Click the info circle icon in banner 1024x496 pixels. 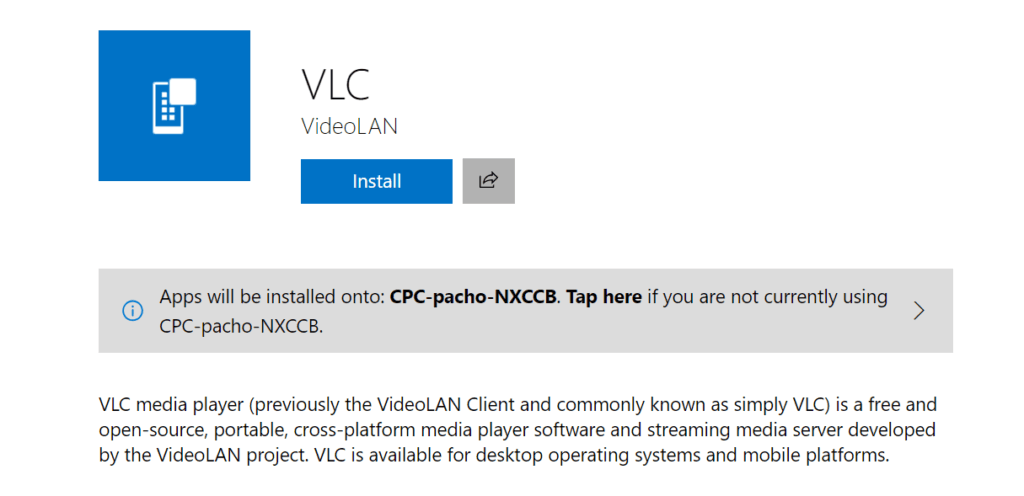133,311
